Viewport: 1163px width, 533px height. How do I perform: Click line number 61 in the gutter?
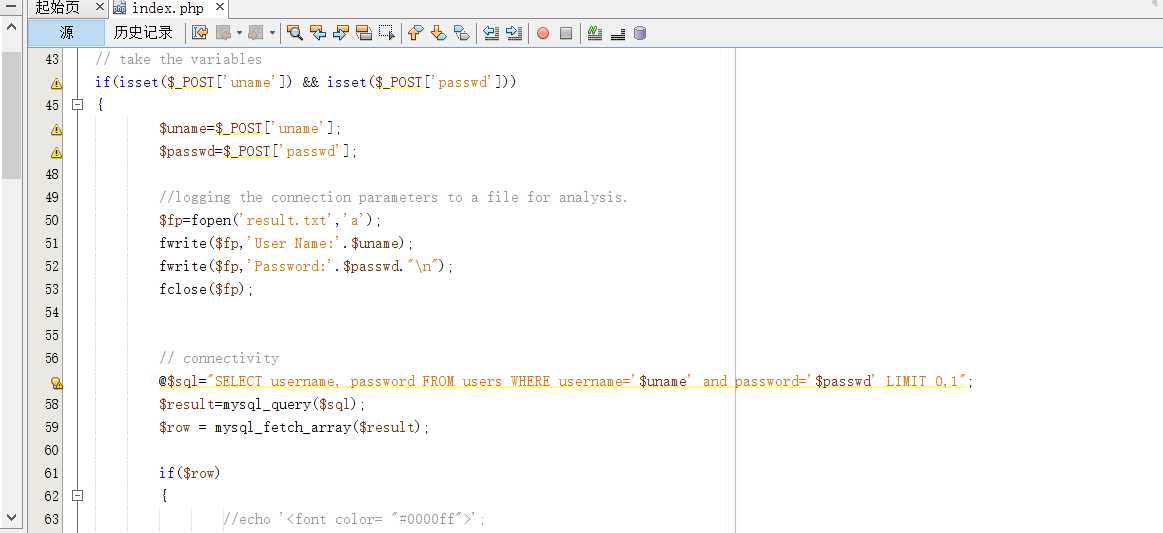pos(52,473)
